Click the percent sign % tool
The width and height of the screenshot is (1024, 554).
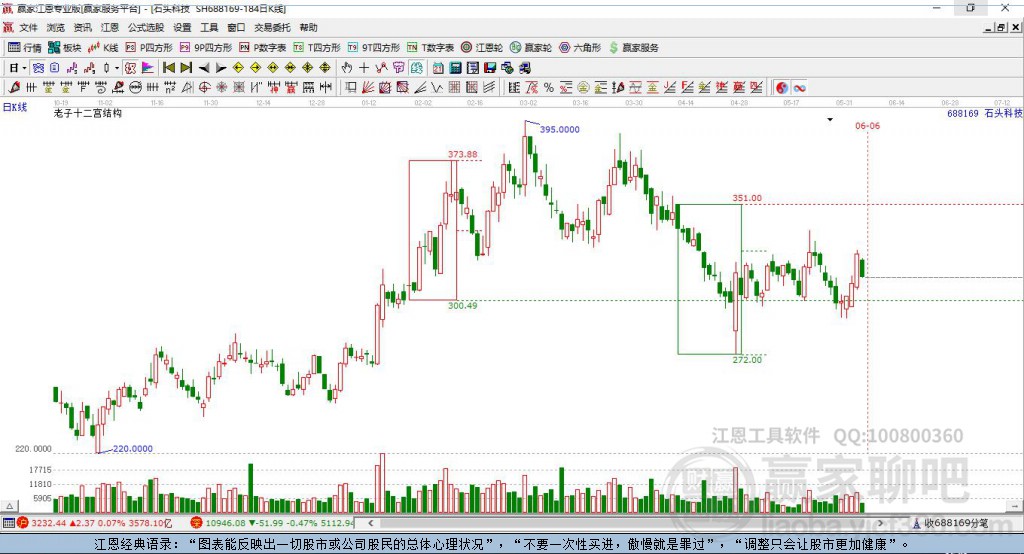click(x=549, y=87)
